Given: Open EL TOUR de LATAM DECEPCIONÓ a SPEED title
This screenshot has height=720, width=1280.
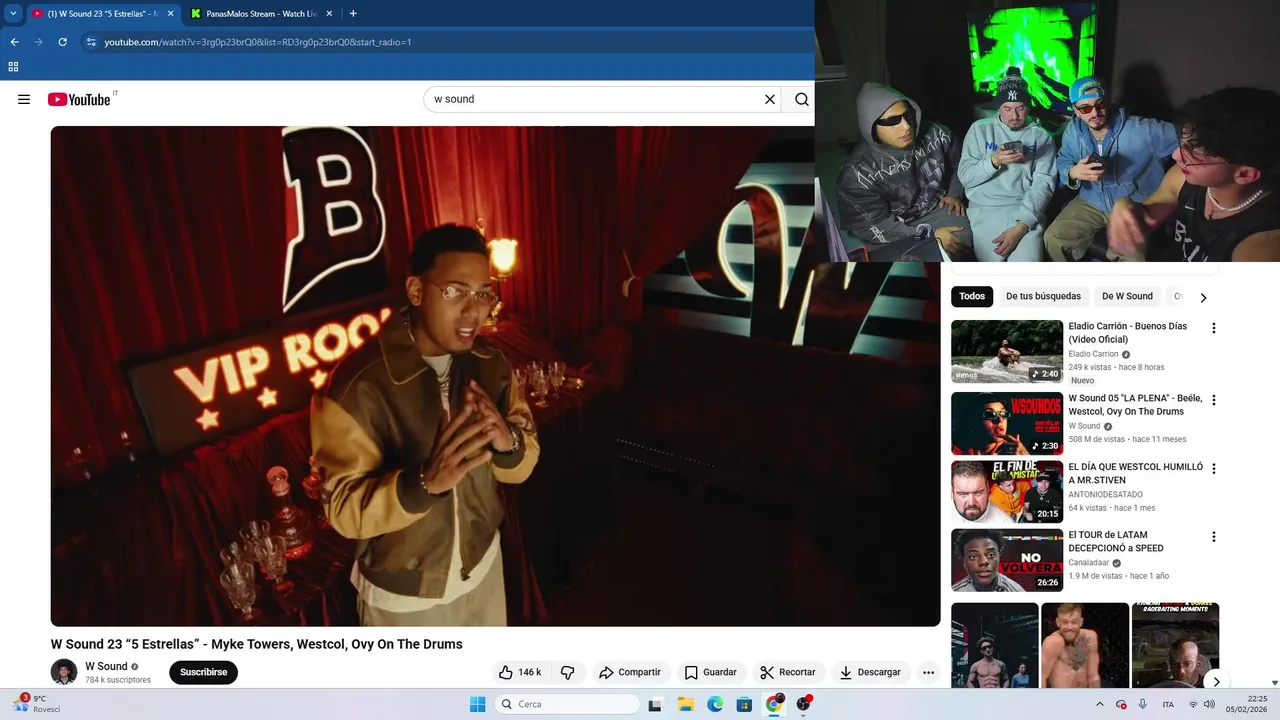Looking at the screenshot, I should pos(1116,541).
